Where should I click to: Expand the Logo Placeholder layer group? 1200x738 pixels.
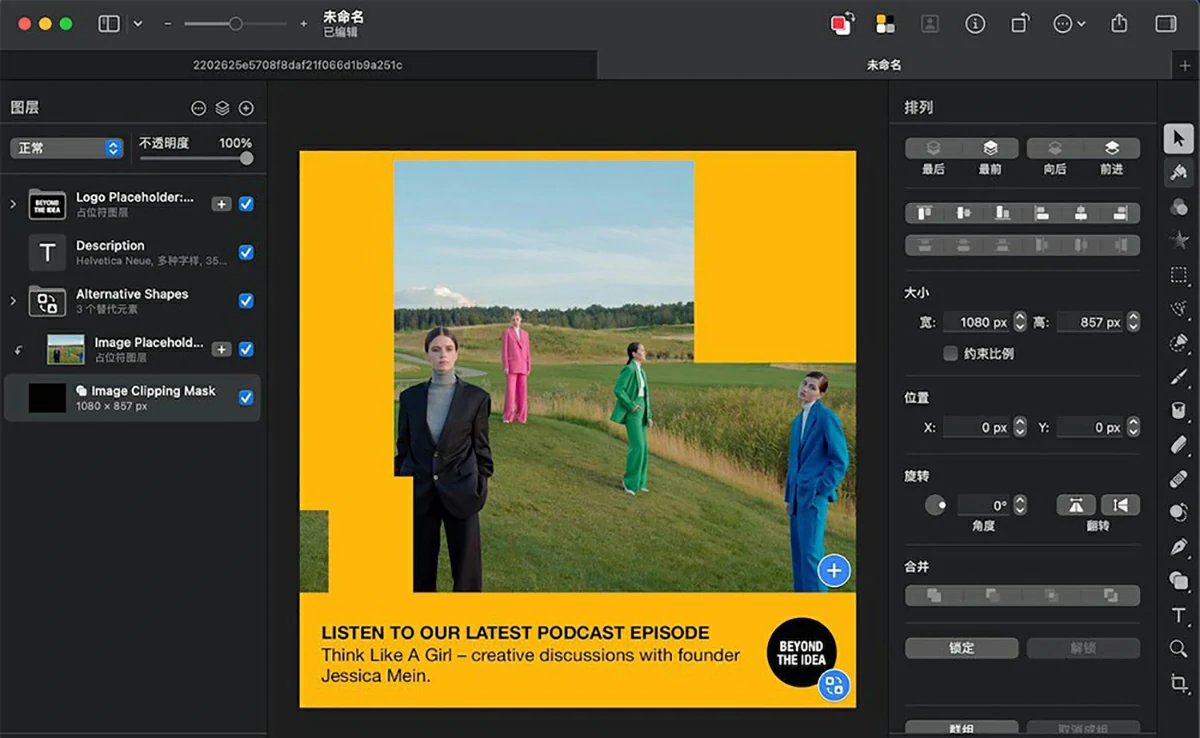[x=13, y=204]
